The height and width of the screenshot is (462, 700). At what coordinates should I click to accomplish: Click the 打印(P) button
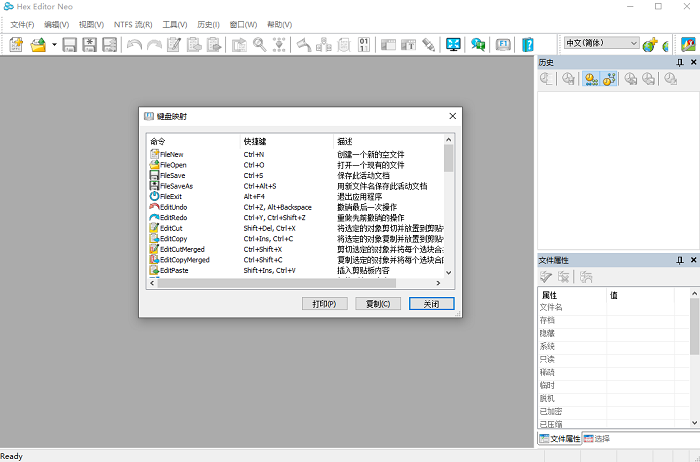point(323,303)
